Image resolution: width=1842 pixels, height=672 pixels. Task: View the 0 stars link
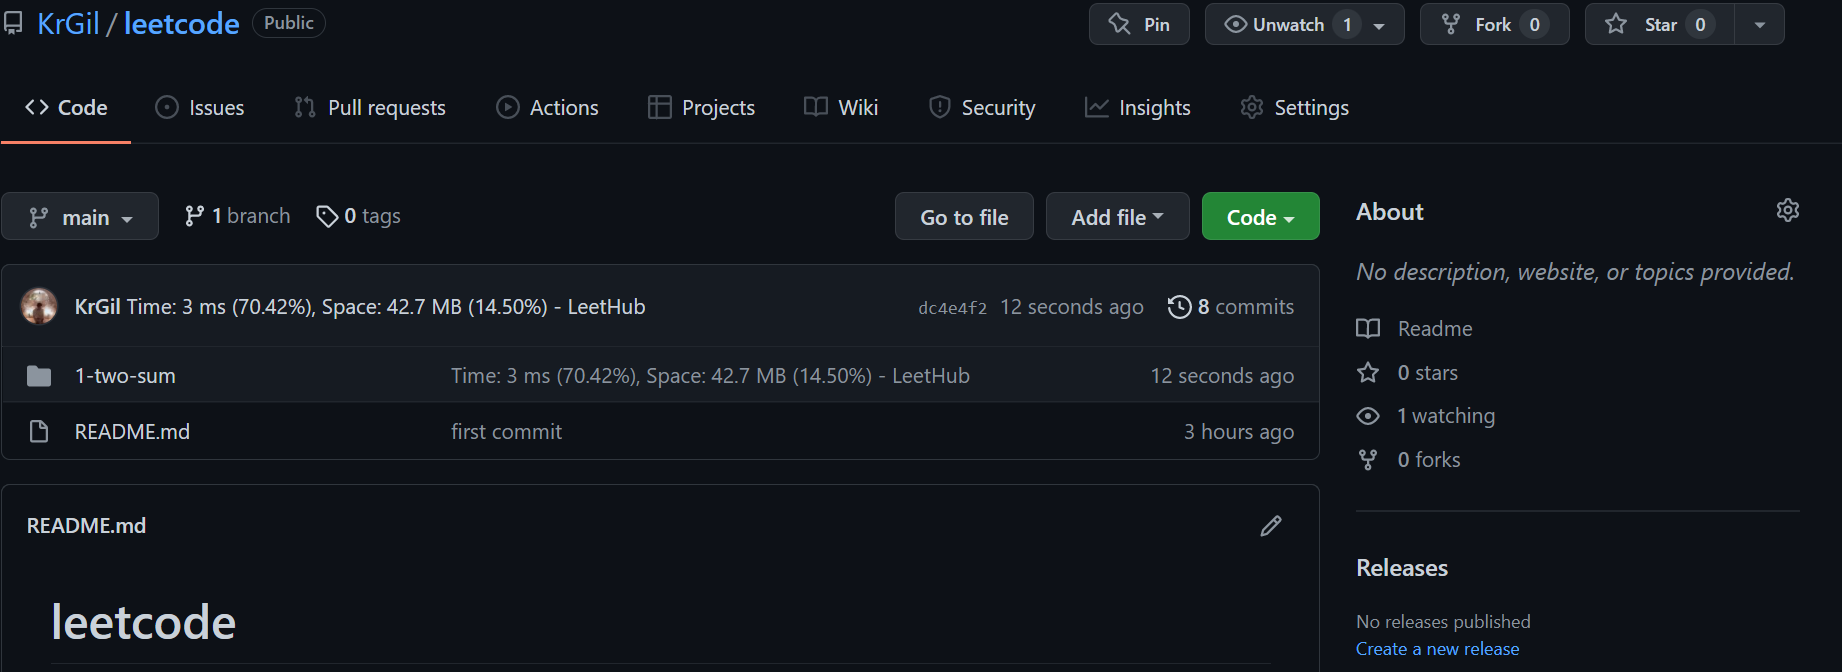pyautogui.click(x=1407, y=373)
